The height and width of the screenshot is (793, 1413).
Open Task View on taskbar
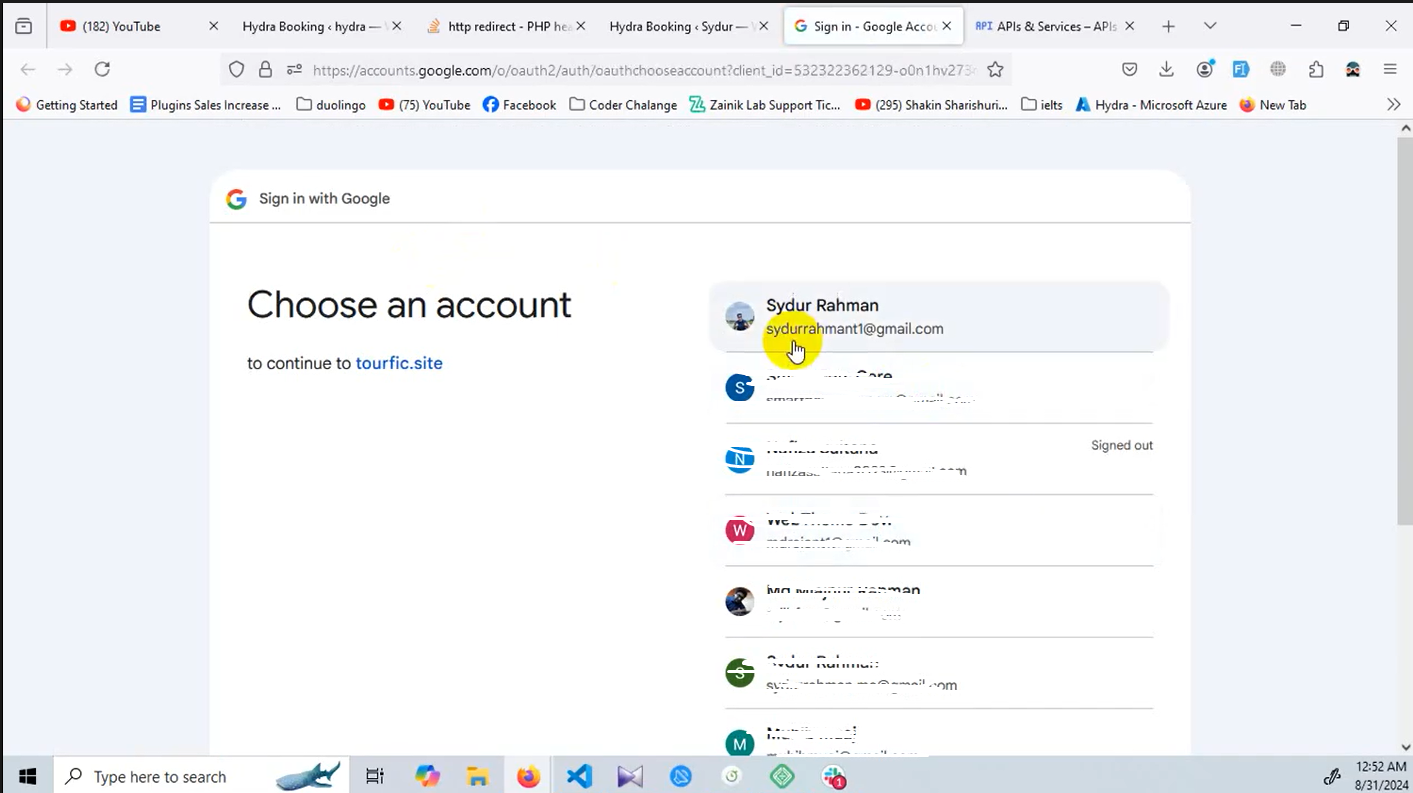(x=375, y=776)
